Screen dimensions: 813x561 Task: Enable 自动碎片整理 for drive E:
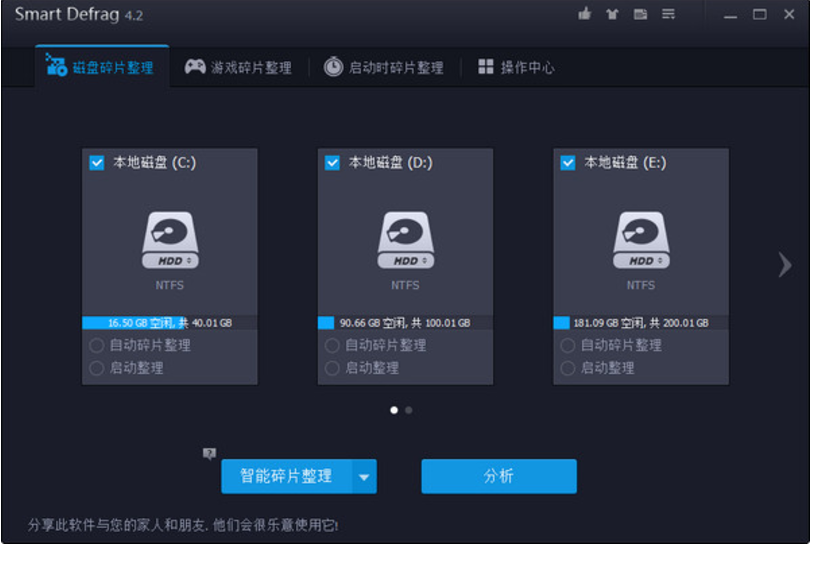[x=568, y=345]
